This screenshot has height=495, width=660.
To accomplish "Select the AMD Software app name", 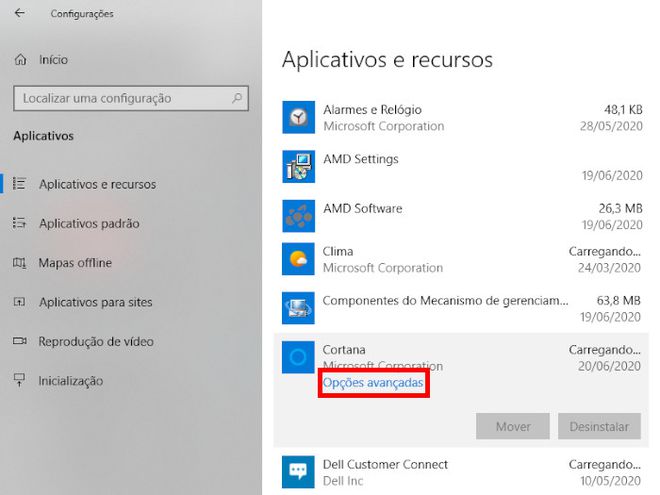I will point(362,208).
